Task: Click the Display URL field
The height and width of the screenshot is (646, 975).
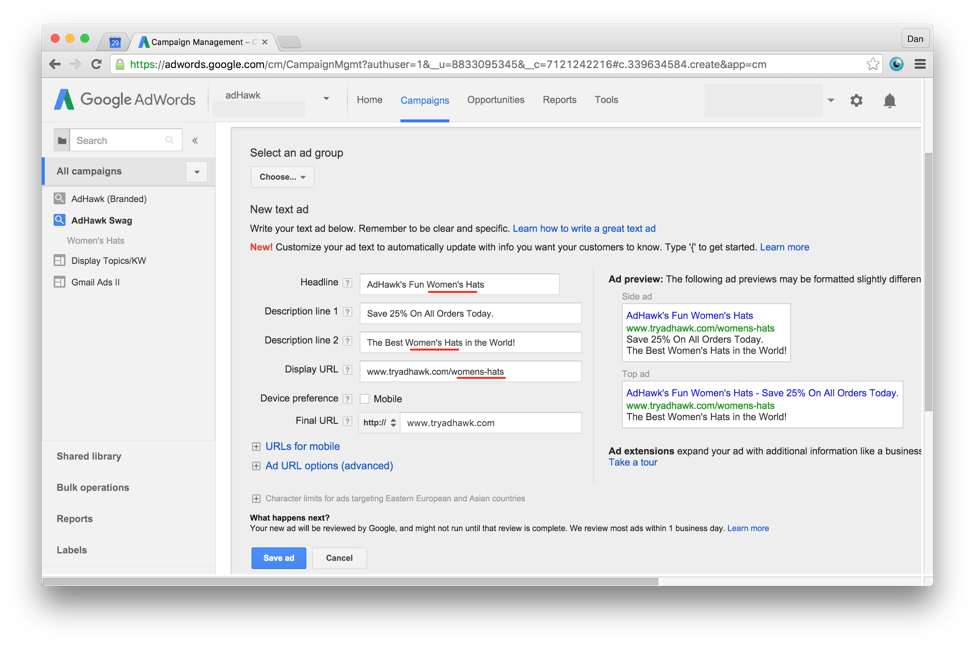Action: click(471, 372)
